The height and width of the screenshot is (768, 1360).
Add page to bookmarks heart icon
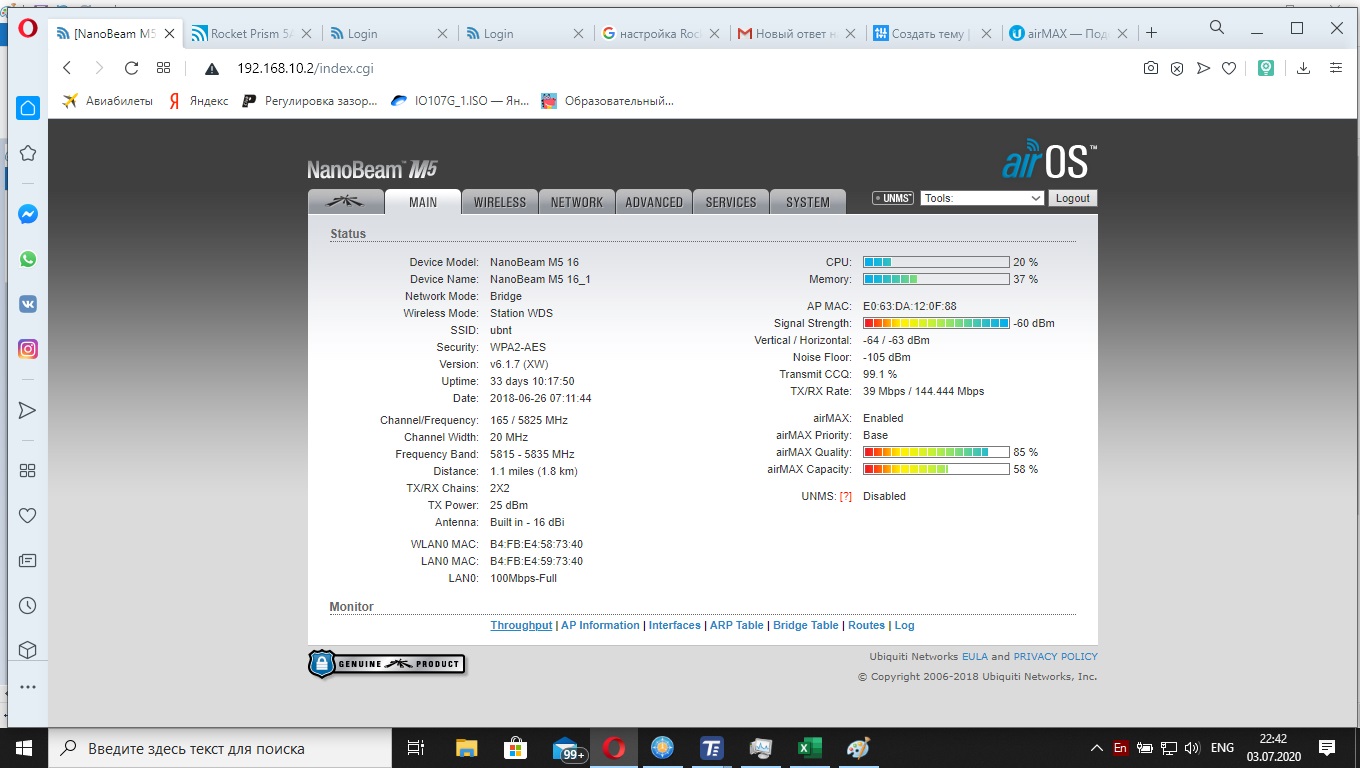click(x=1229, y=68)
